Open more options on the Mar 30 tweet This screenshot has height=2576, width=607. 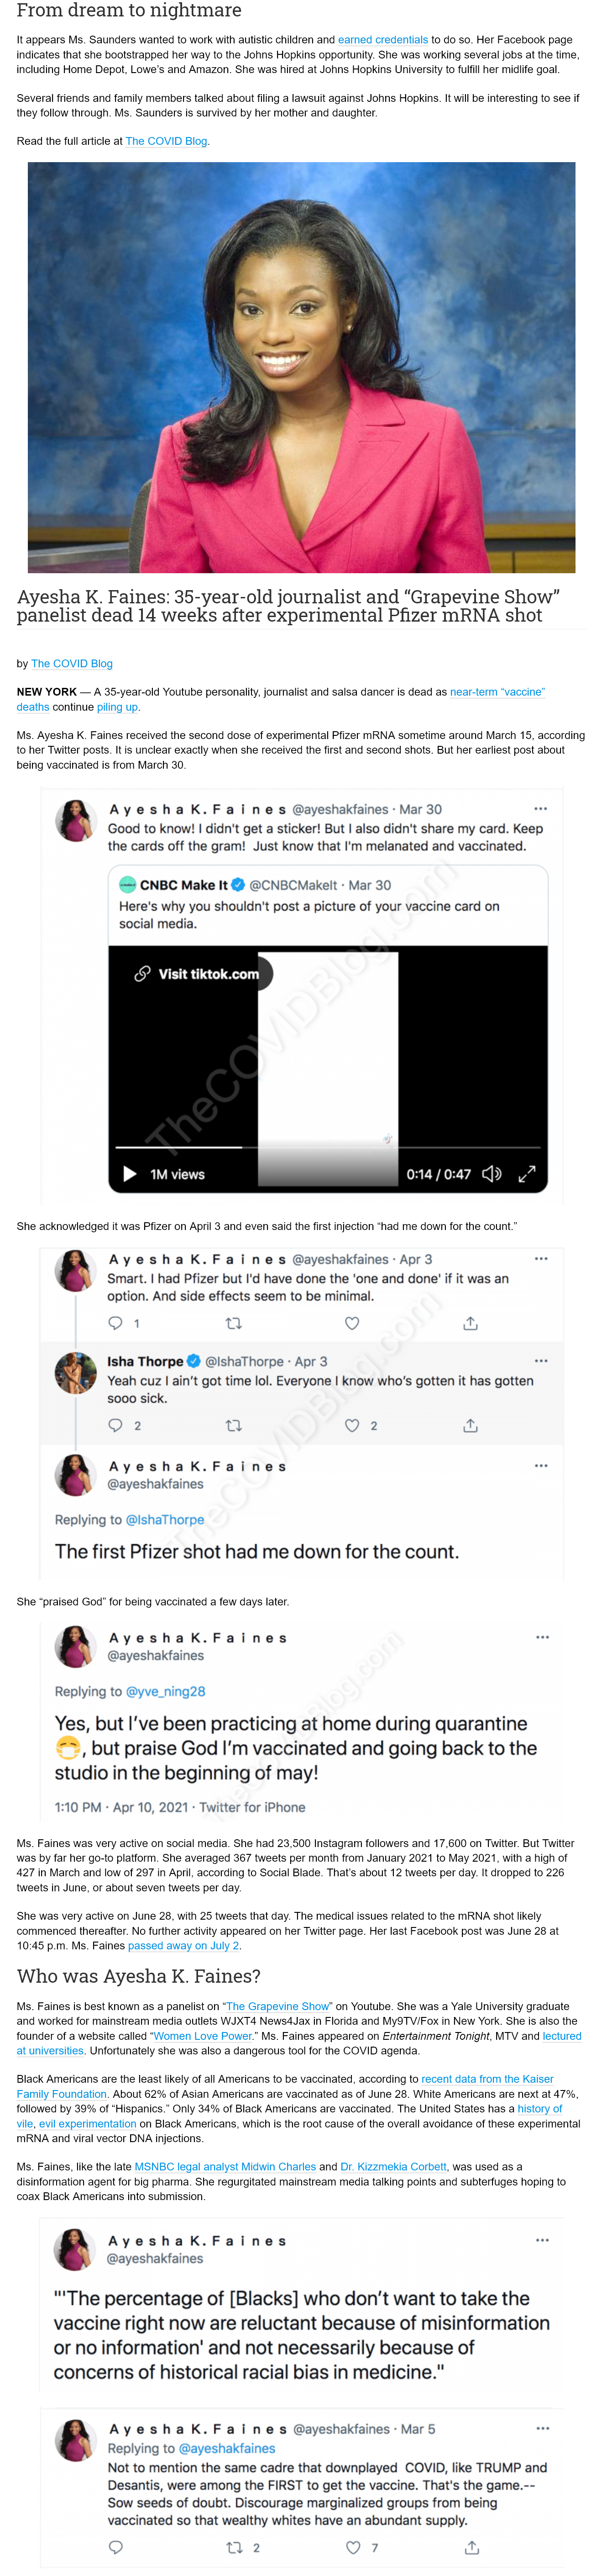click(x=540, y=808)
